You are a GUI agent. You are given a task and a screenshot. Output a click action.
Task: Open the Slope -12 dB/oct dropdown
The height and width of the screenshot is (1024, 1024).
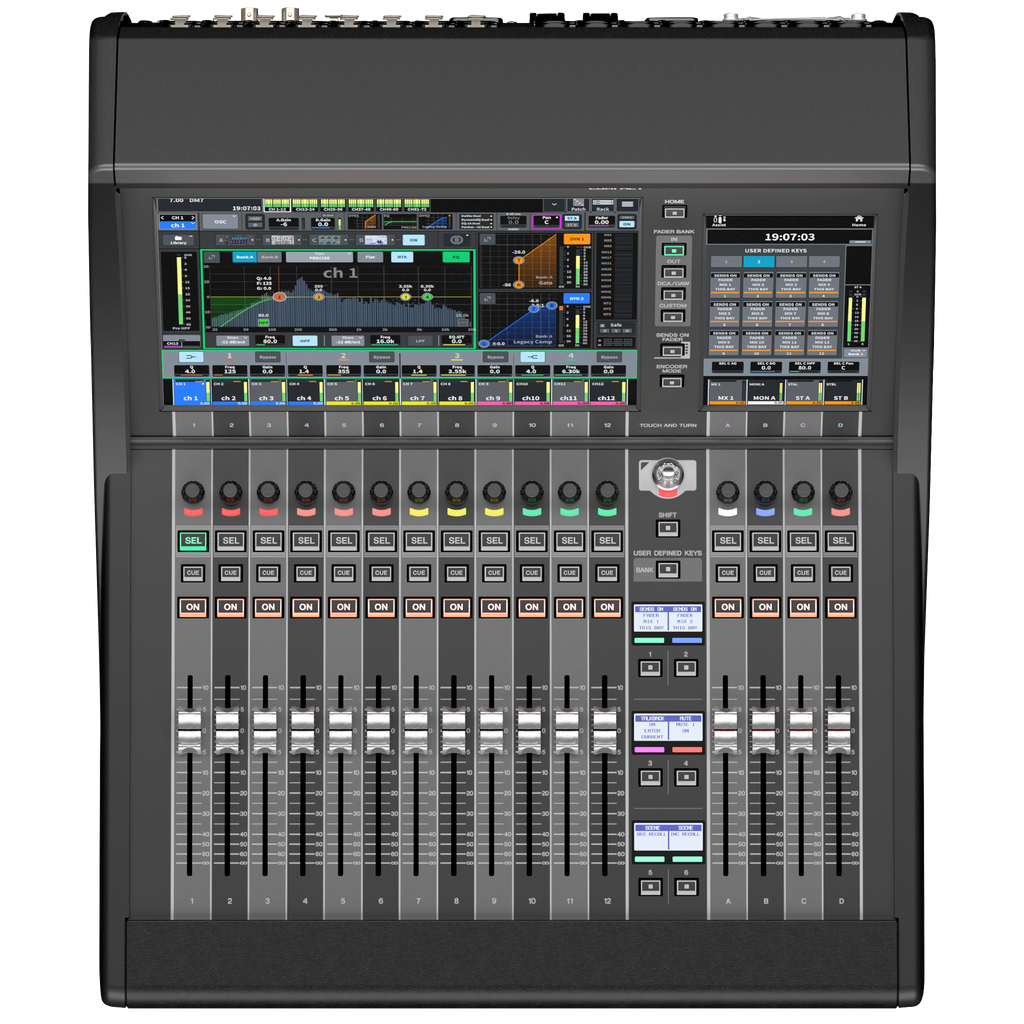(232, 340)
